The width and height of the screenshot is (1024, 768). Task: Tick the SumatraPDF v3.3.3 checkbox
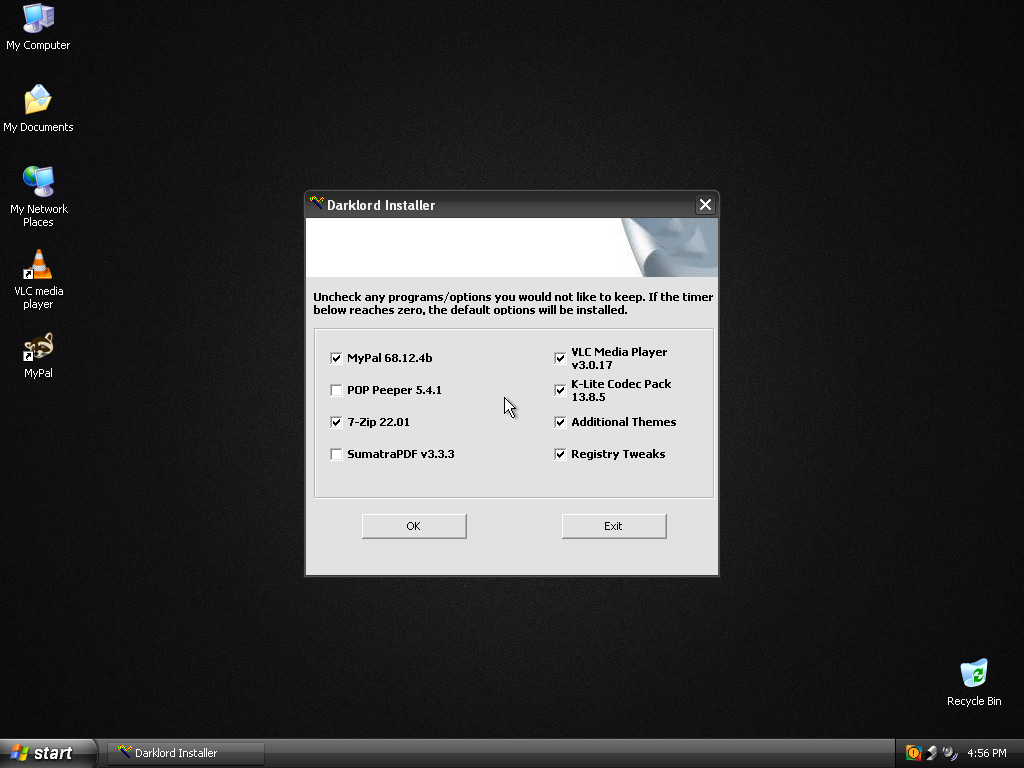coord(336,454)
